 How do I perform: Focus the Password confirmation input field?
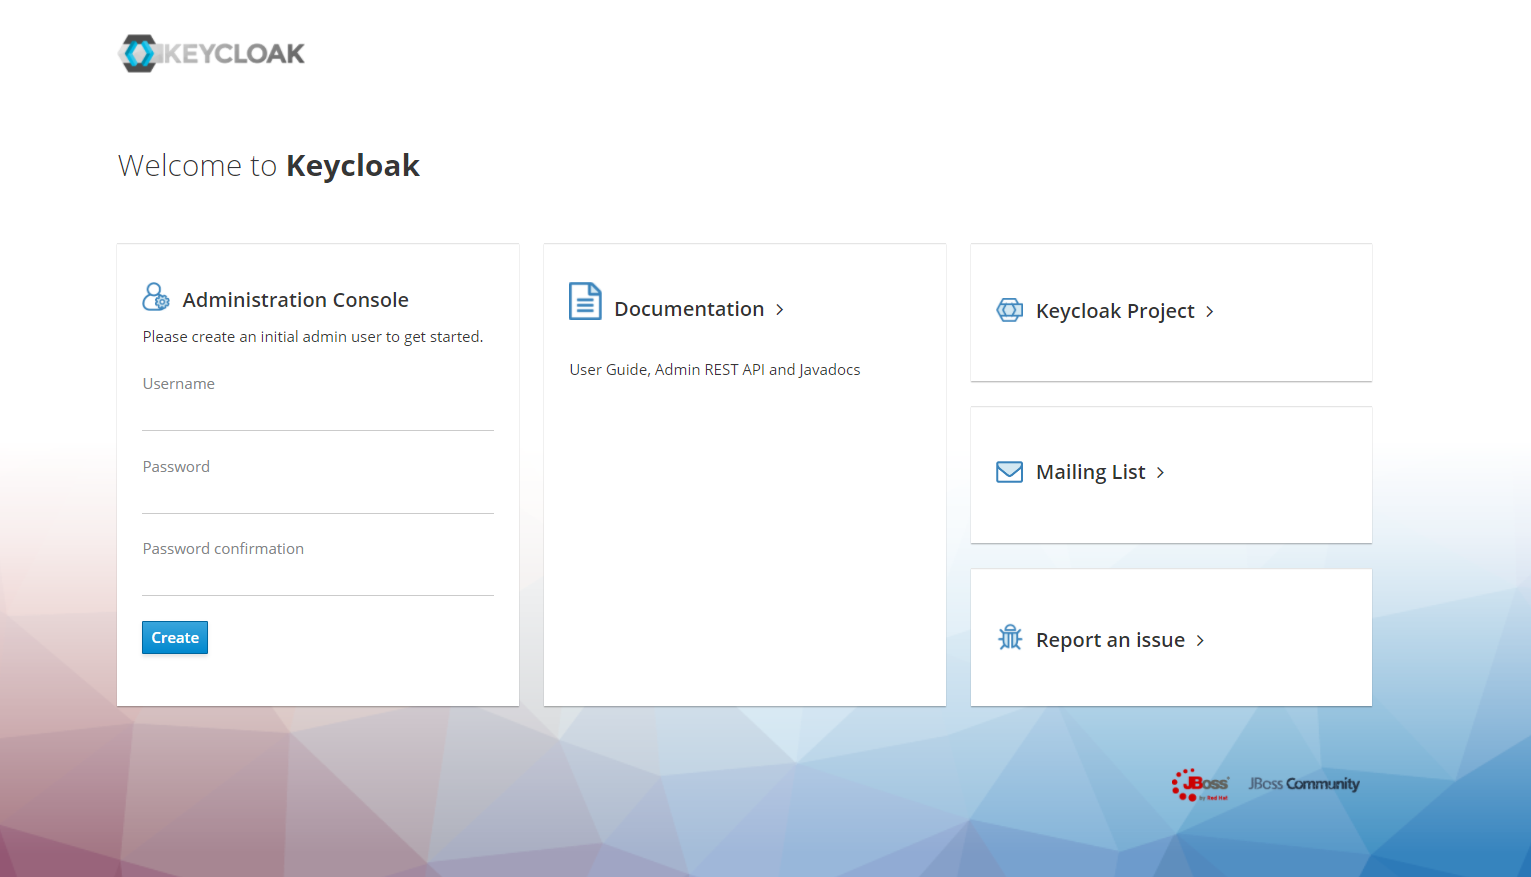(x=318, y=578)
